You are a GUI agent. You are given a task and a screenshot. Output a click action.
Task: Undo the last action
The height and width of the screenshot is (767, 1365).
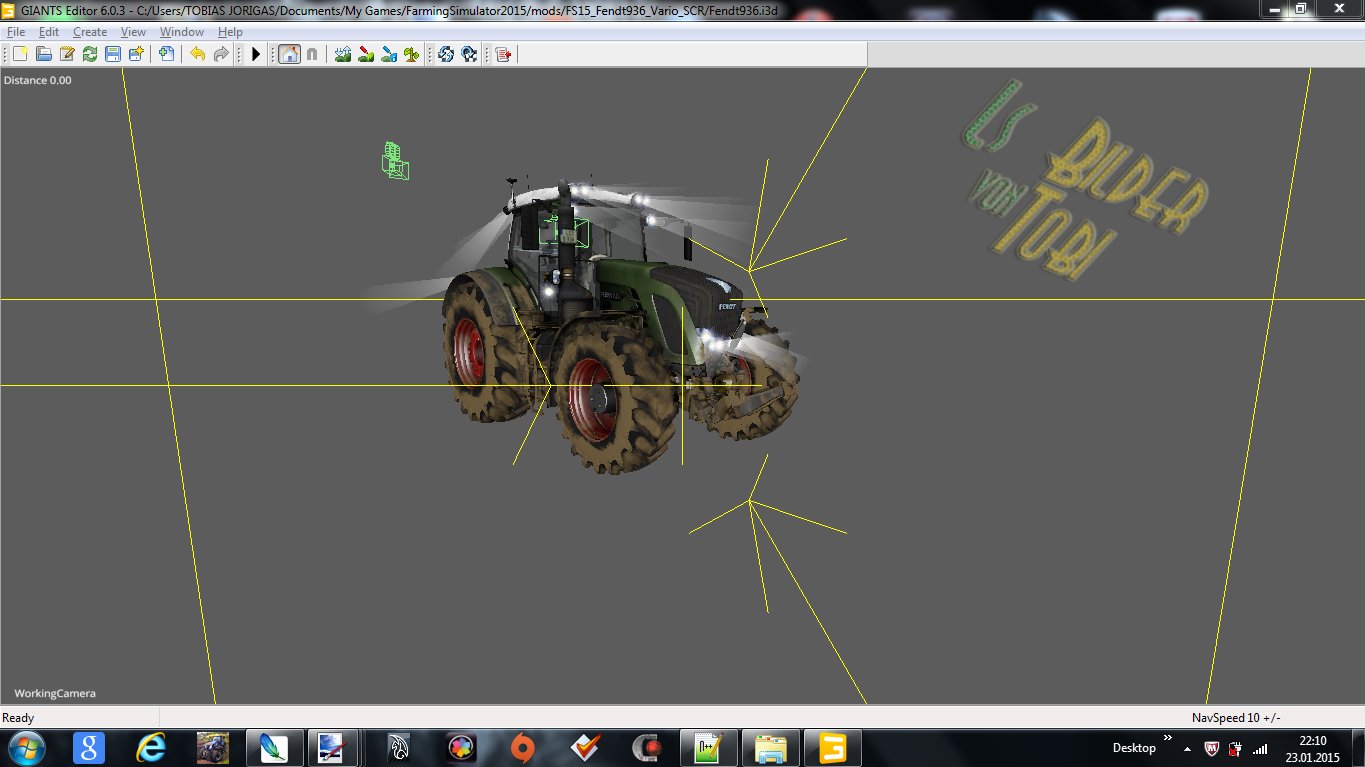197,54
